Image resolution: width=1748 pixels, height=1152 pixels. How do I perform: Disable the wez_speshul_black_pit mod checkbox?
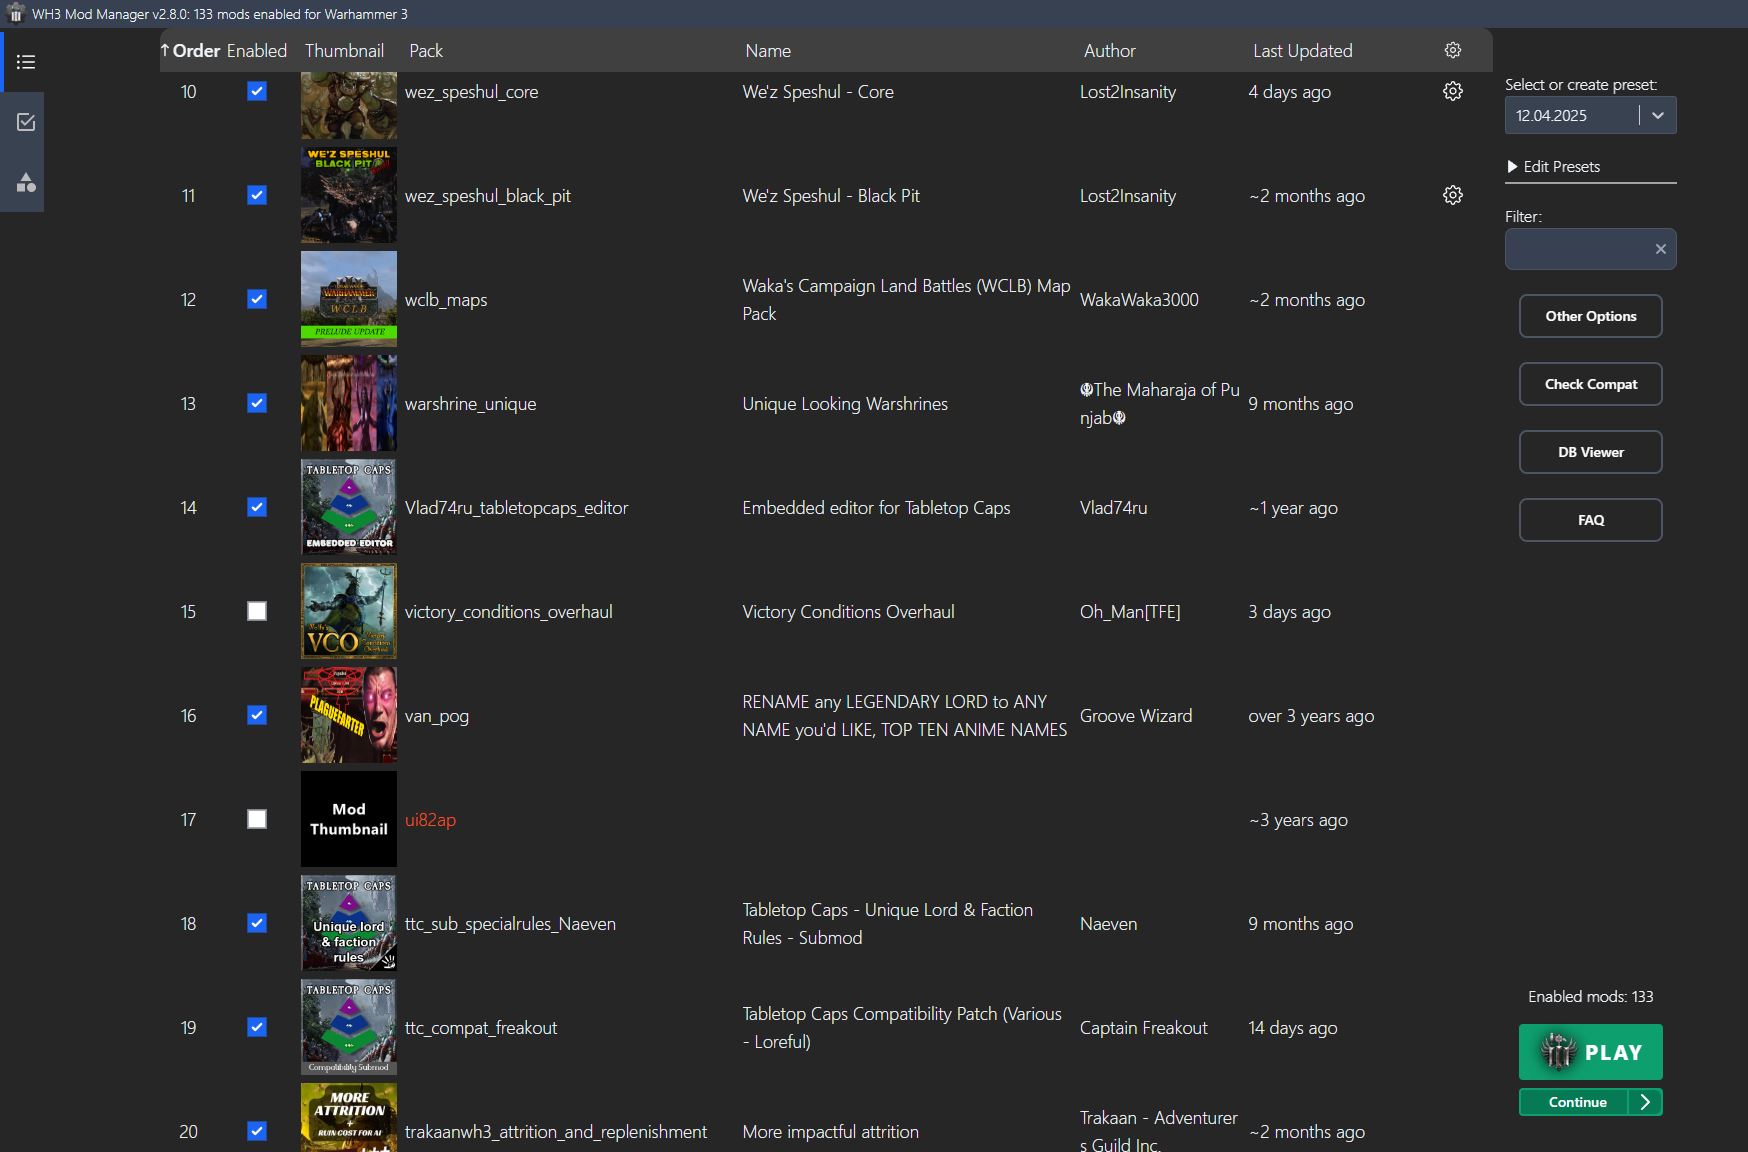[257, 195]
